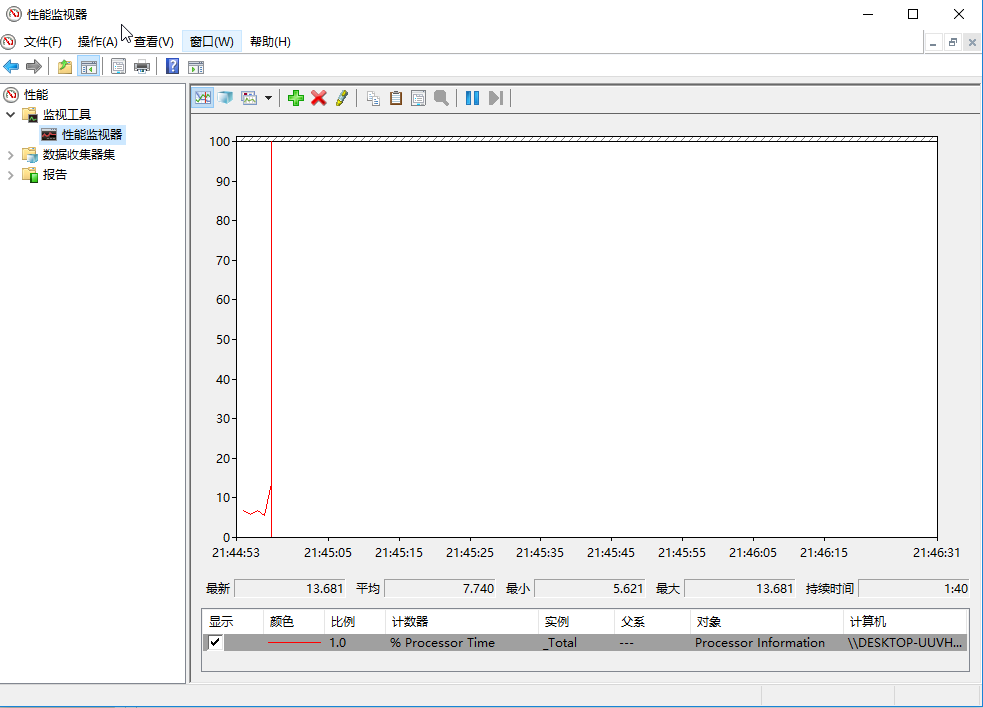Click the 显示 column header

[233, 621]
